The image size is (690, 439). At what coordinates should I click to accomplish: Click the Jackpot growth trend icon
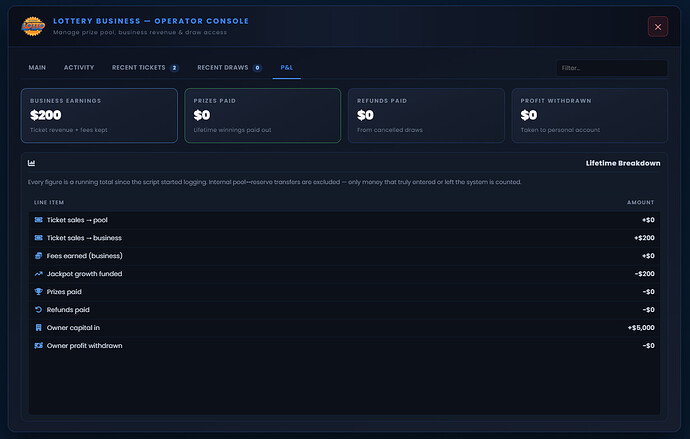(38, 274)
